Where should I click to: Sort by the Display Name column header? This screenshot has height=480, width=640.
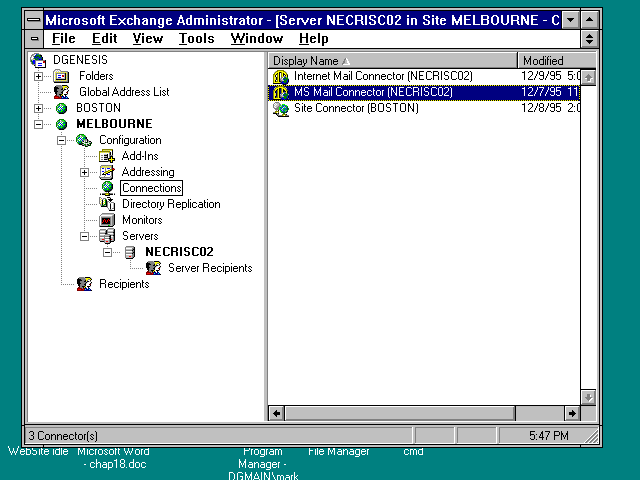point(393,61)
